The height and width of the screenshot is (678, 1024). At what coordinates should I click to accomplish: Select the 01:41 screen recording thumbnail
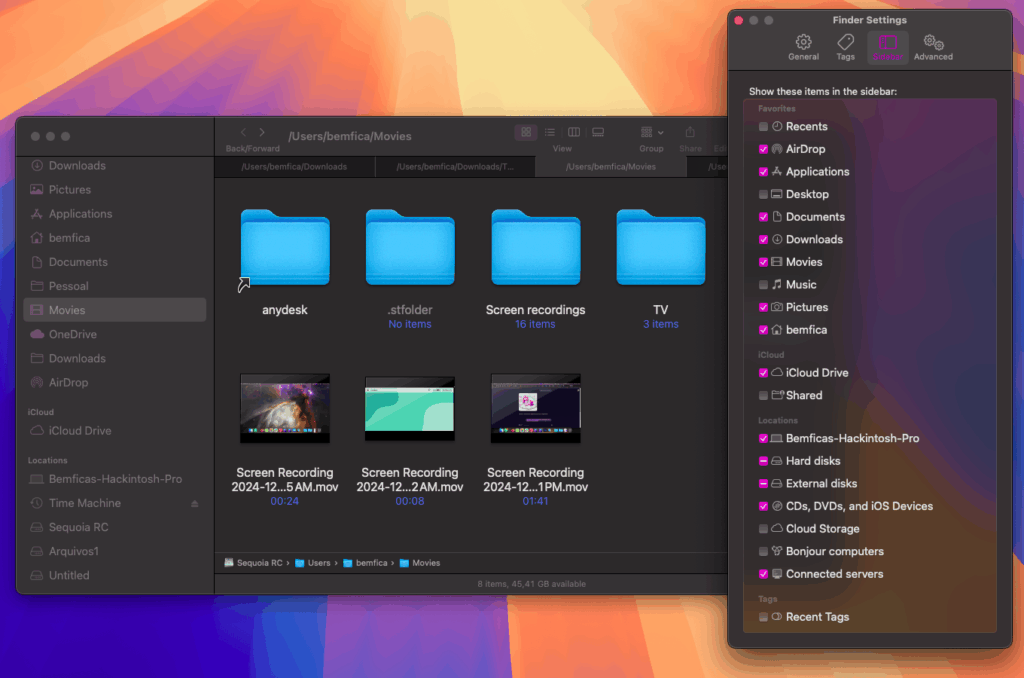pyautogui.click(x=535, y=409)
